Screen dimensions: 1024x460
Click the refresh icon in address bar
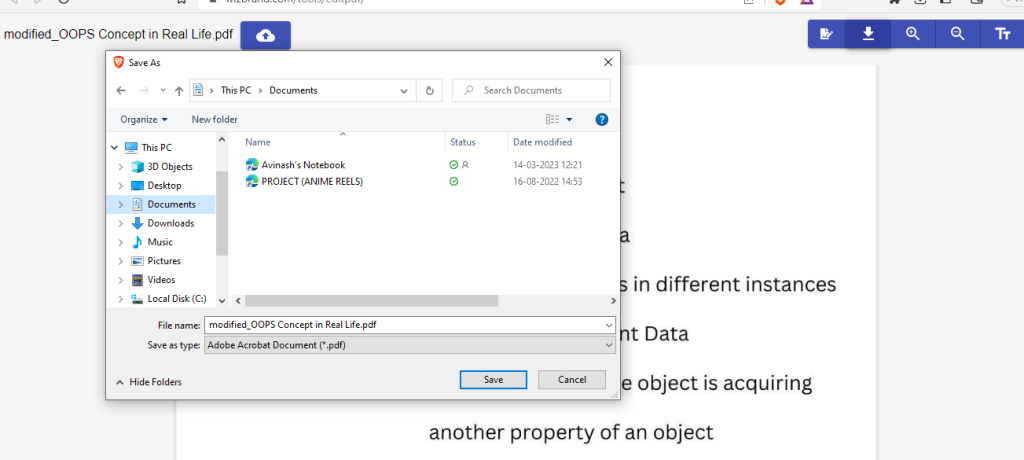point(429,90)
